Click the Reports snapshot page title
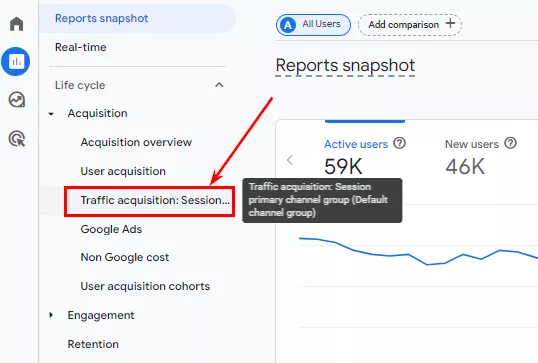This screenshot has width=538, height=363. 345,66
